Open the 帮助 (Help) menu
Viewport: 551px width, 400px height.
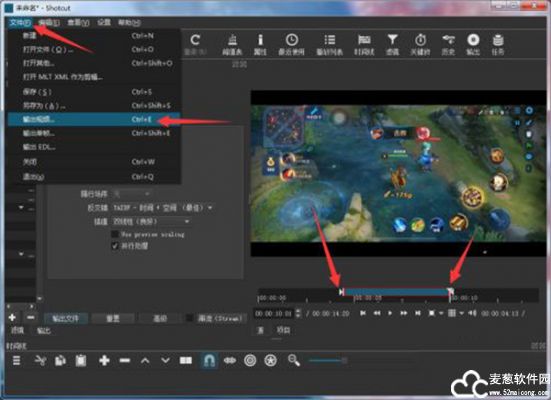click(x=129, y=23)
